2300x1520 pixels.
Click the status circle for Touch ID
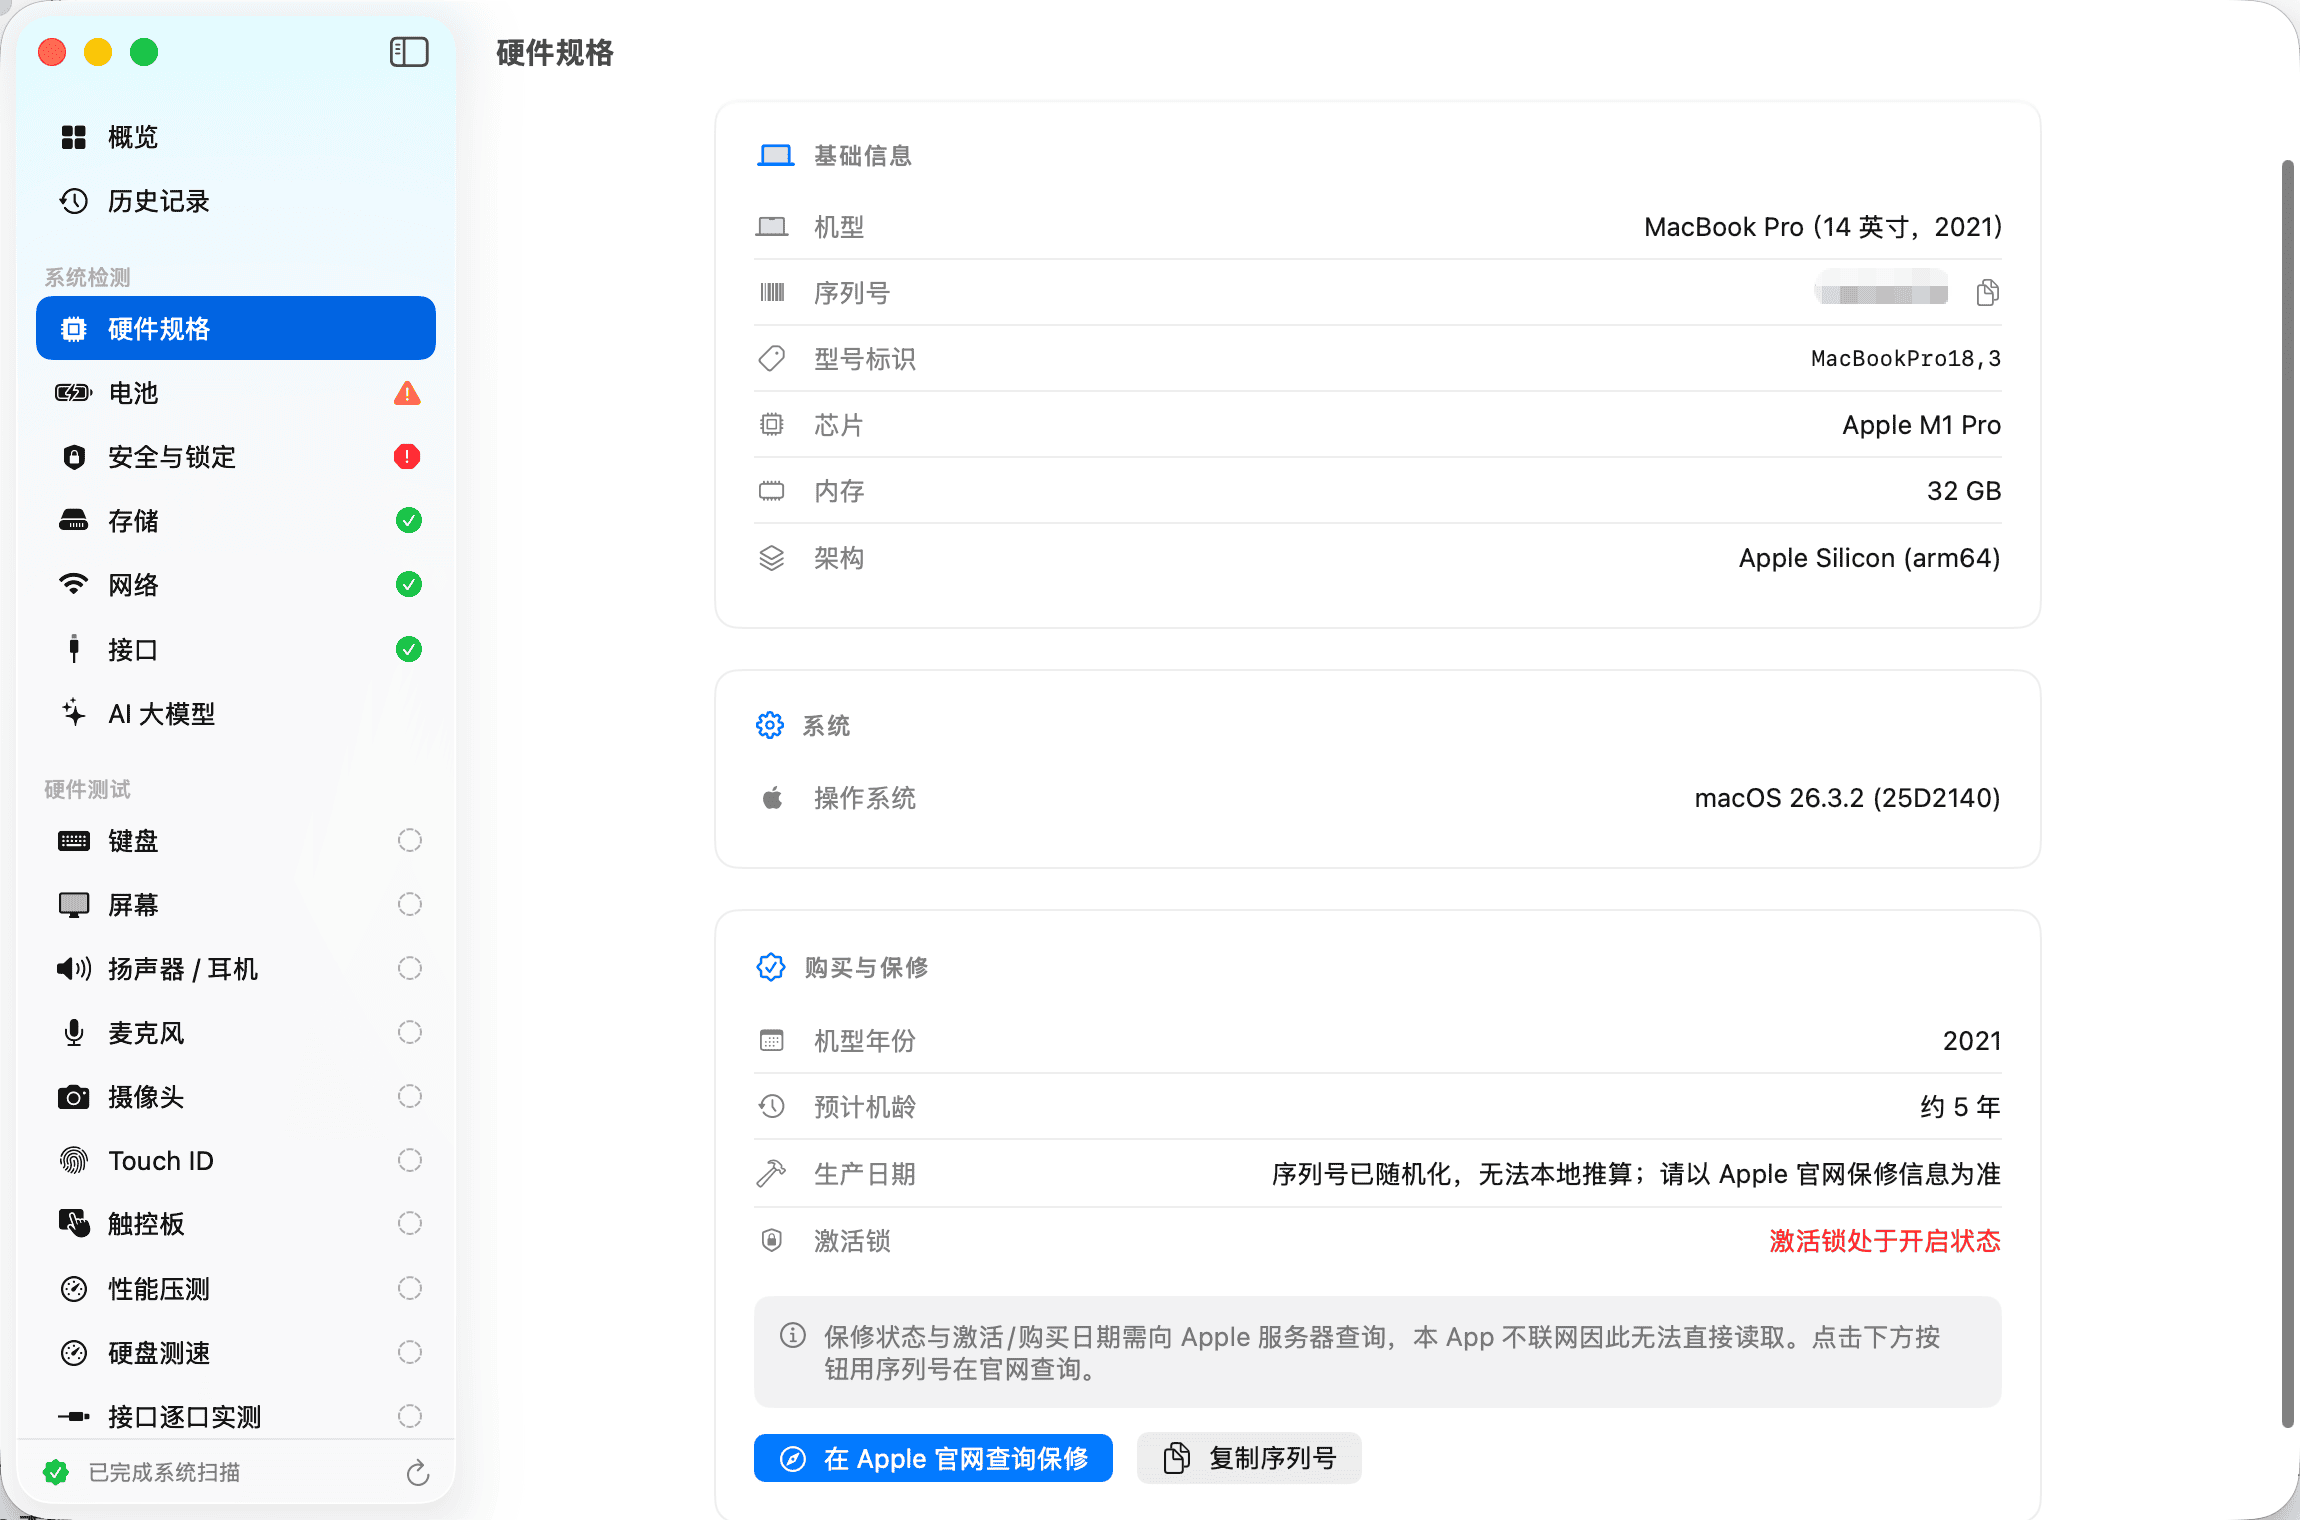click(409, 1160)
